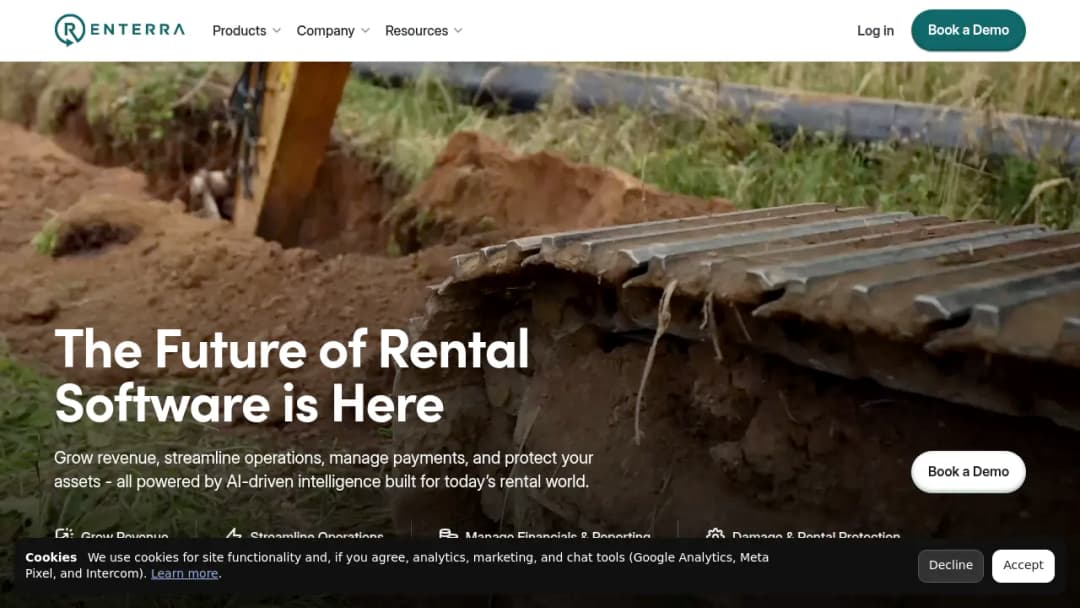Open the cookie Learn more link
Screen dimensions: 1080x608
click(x=185, y=574)
